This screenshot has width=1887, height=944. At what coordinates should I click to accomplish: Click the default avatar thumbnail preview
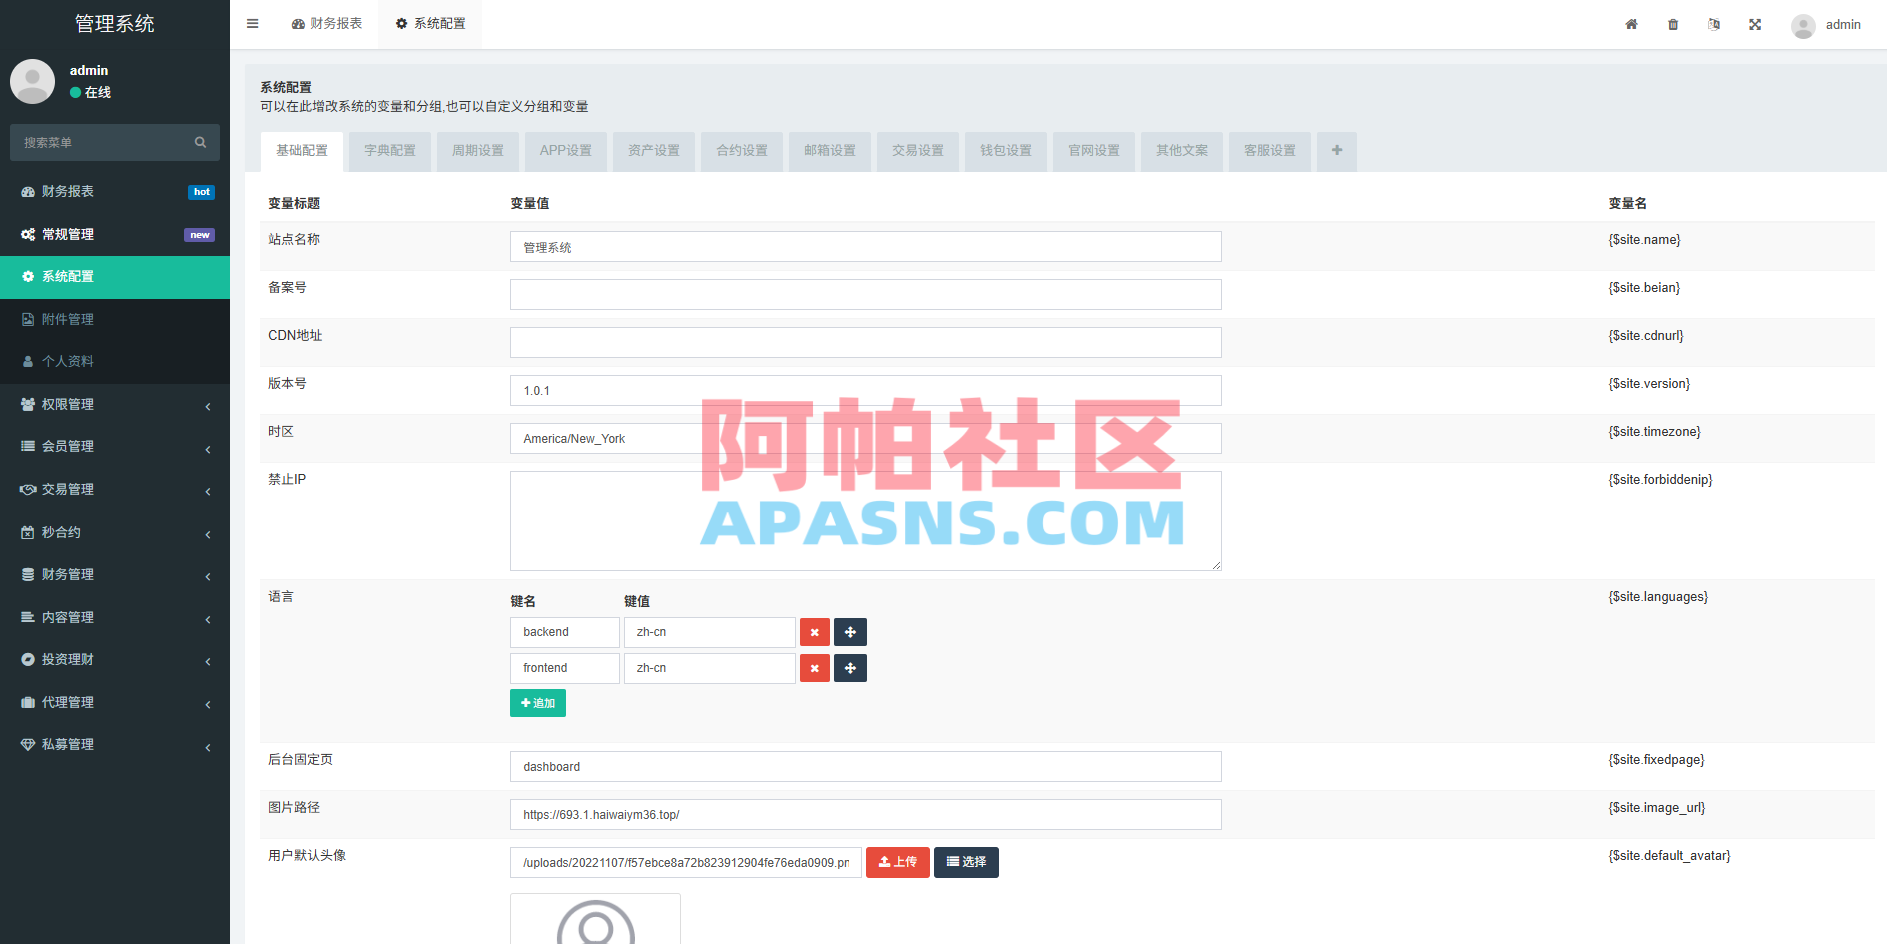point(595,919)
